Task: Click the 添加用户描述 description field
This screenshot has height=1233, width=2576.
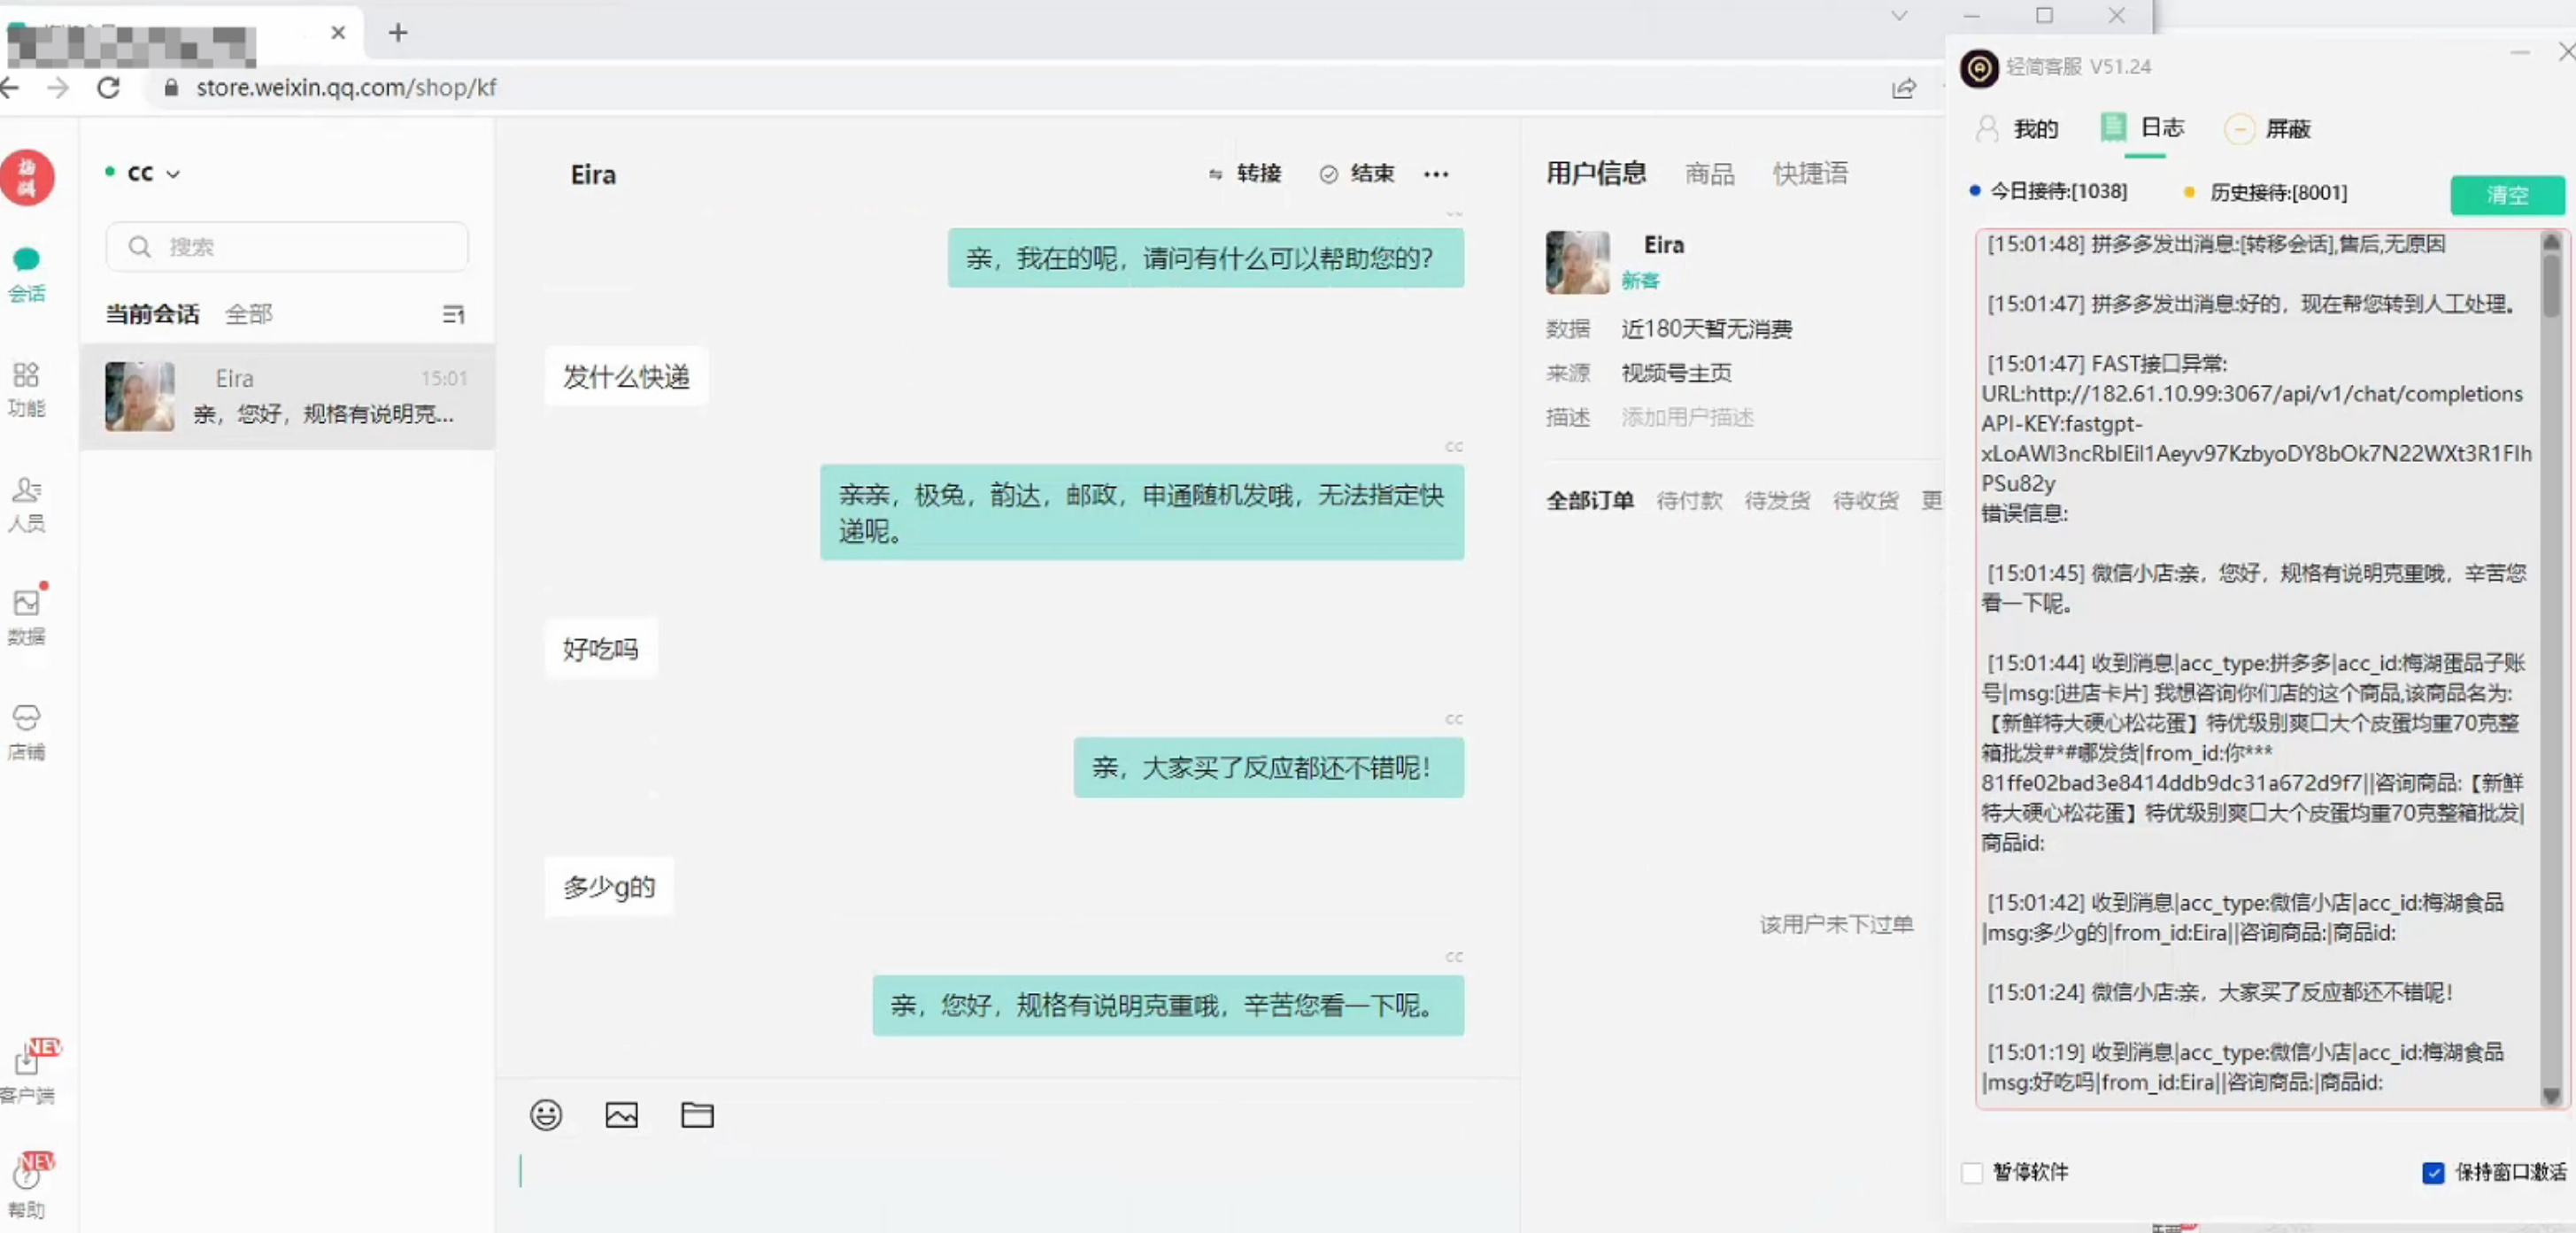Action: tap(1688, 417)
